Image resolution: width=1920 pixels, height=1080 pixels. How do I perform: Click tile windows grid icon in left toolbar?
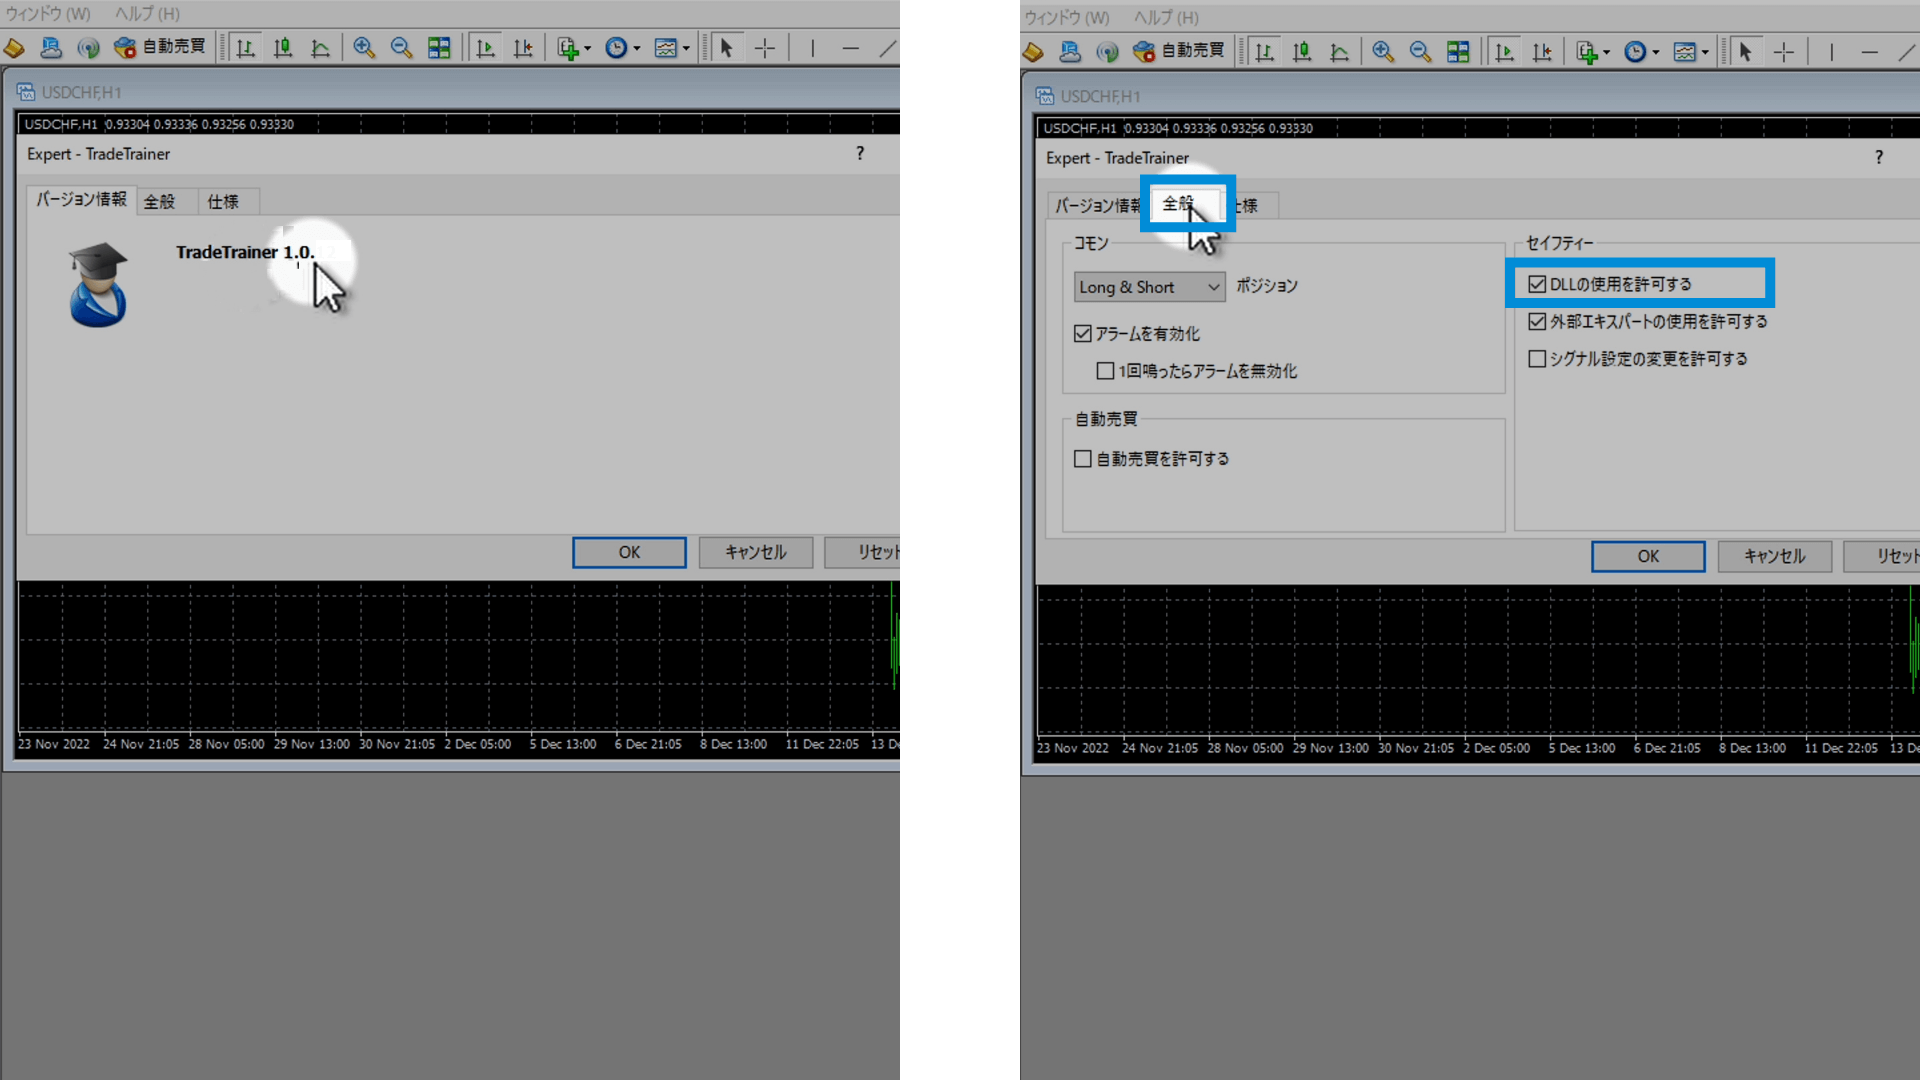coord(439,48)
